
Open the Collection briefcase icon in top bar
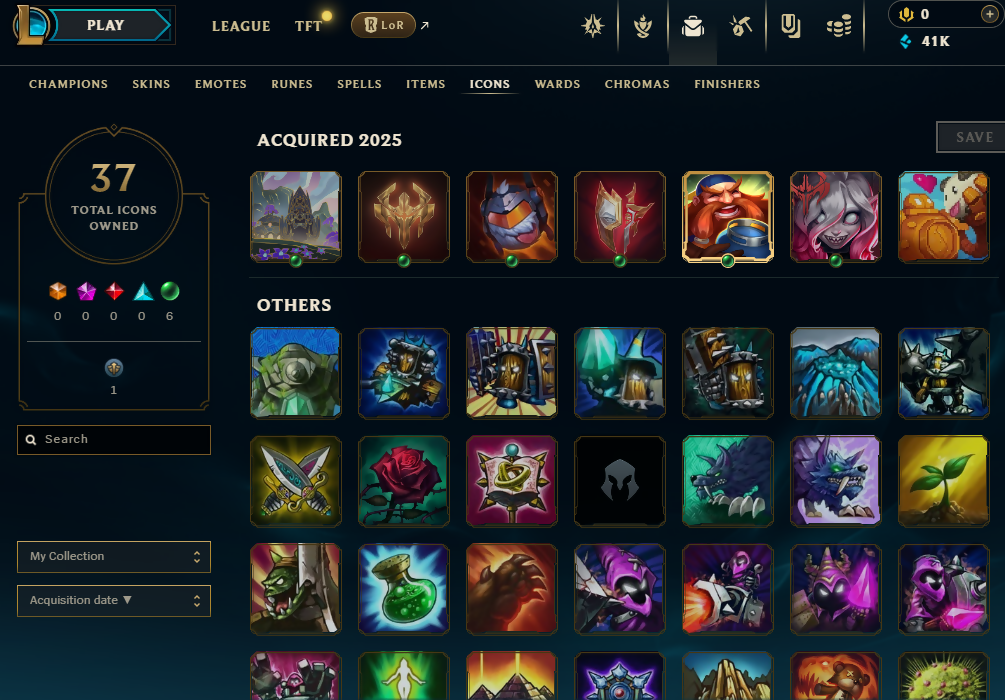point(693,26)
